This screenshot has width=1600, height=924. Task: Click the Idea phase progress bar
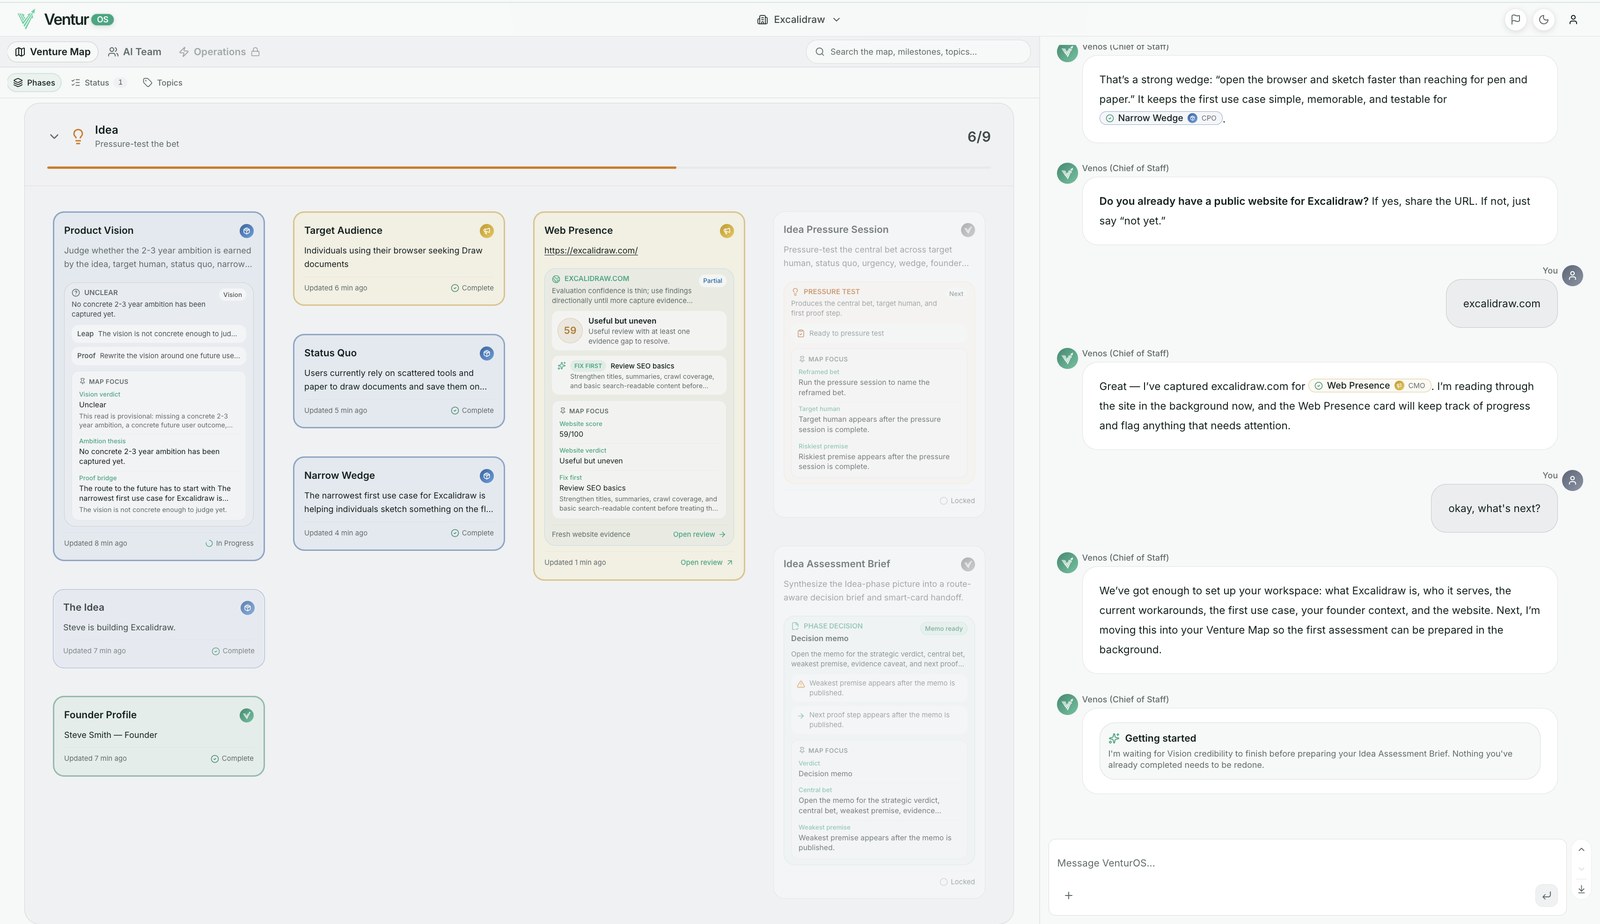coord(519,167)
